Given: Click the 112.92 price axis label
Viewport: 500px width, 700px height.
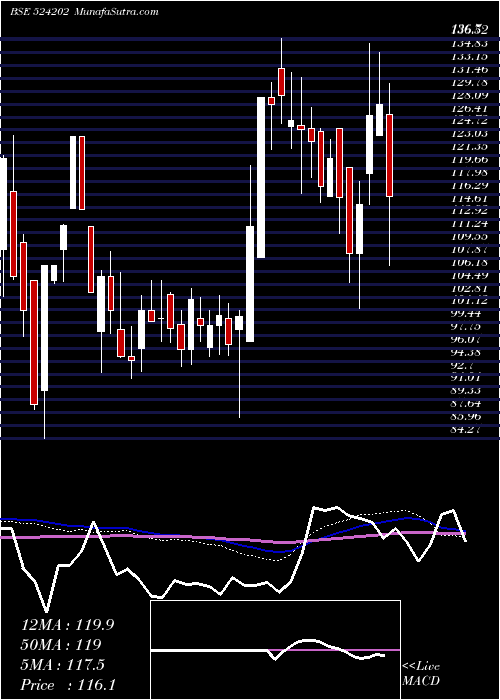Looking at the screenshot, I should [470, 211].
